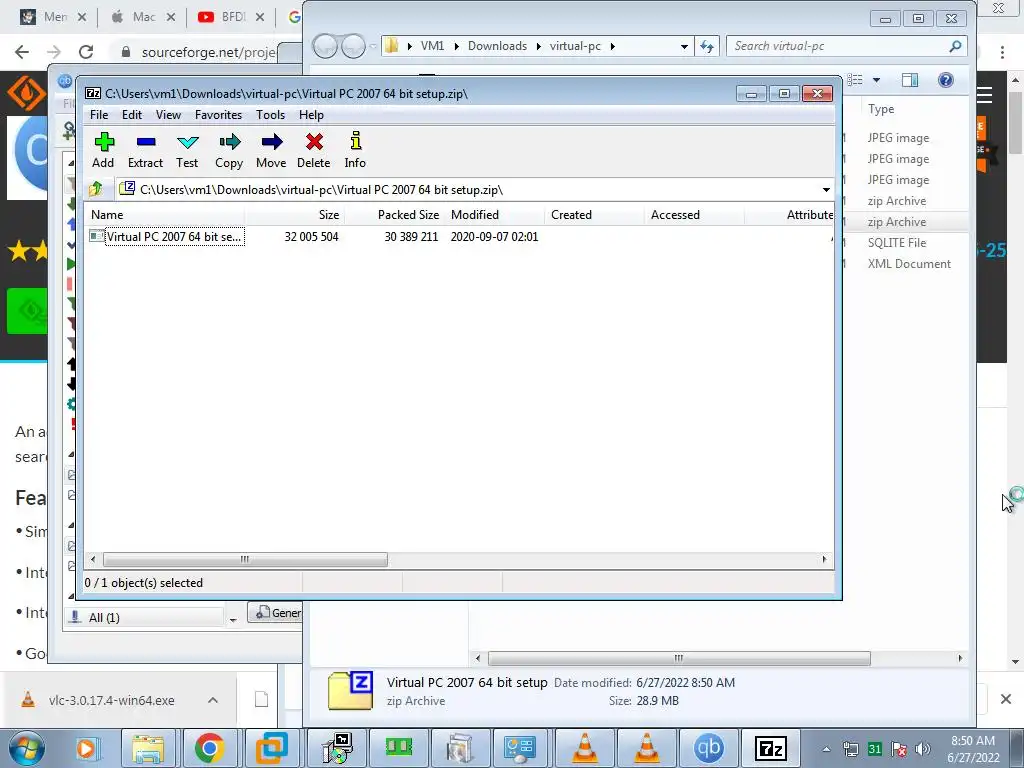This screenshot has width=1024, height=768.
Task: Open the Favorites menu
Action: tap(219, 115)
